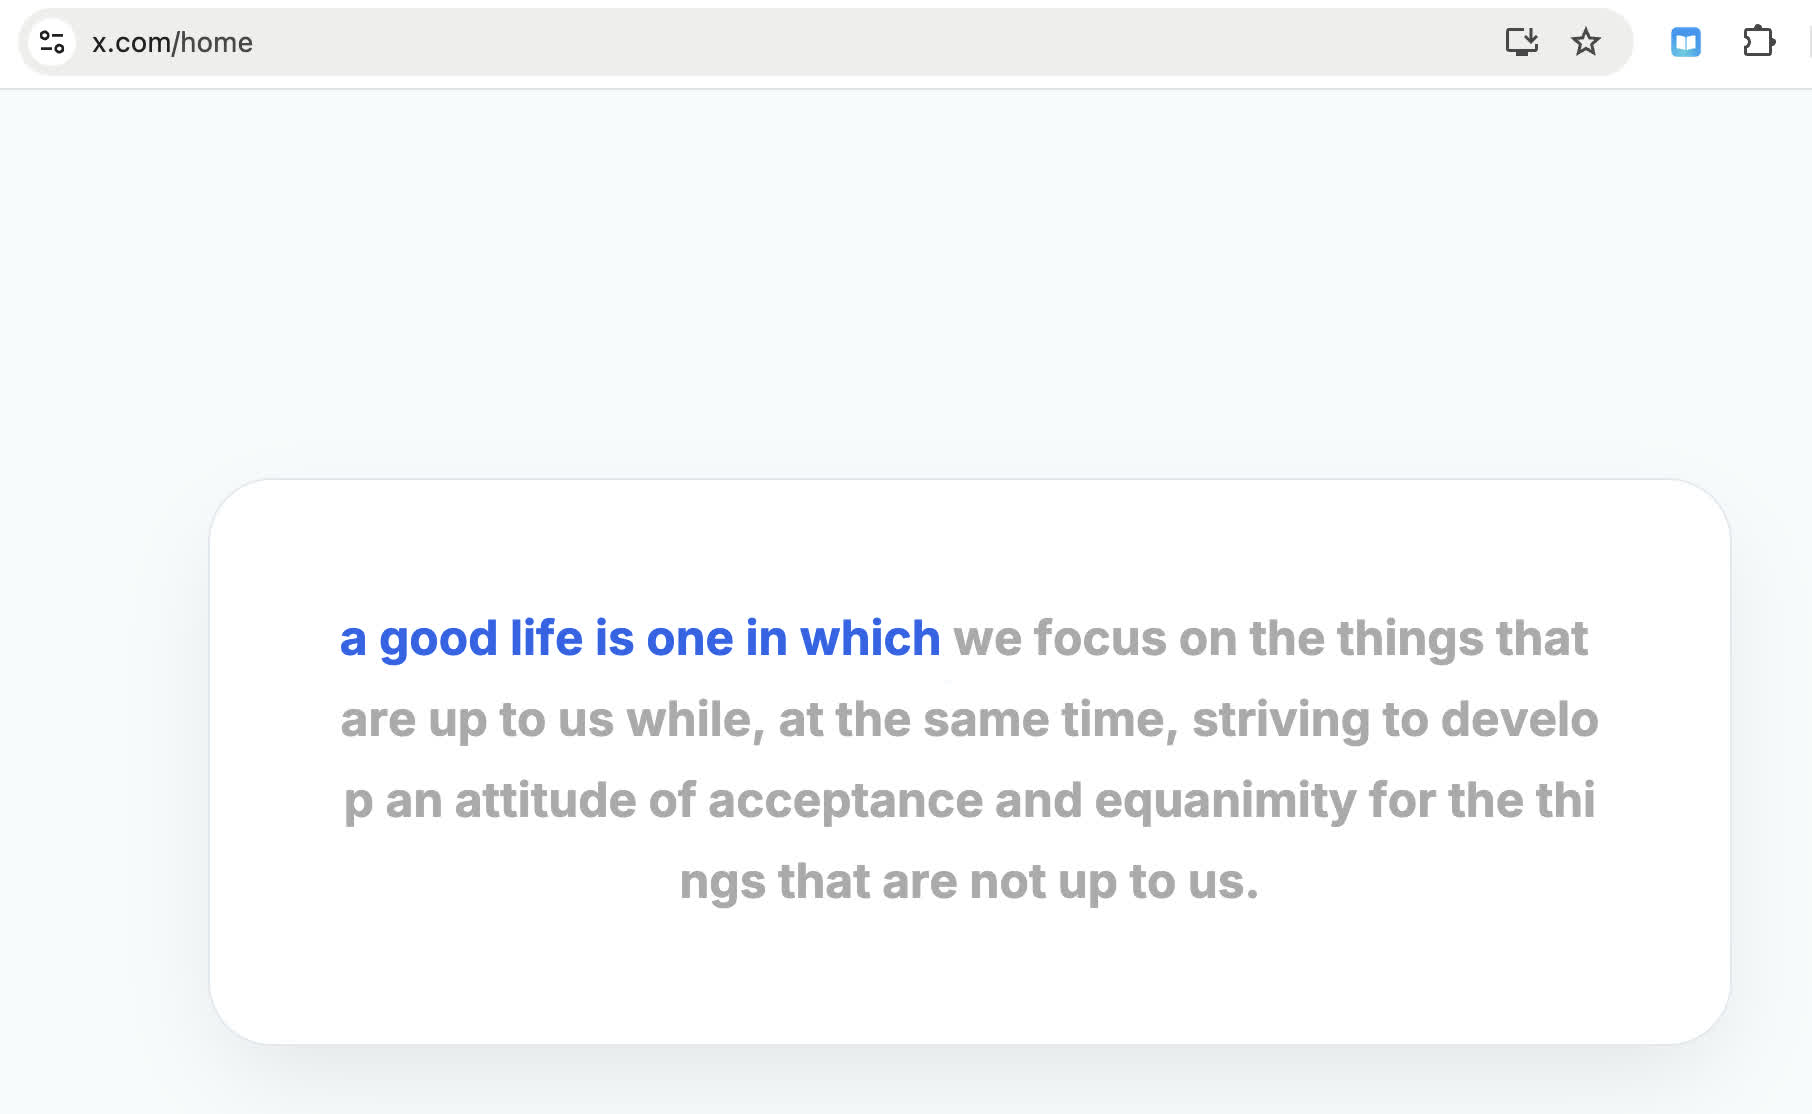
Task: Click the word "acceptance" in the quote
Action: click(x=845, y=801)
